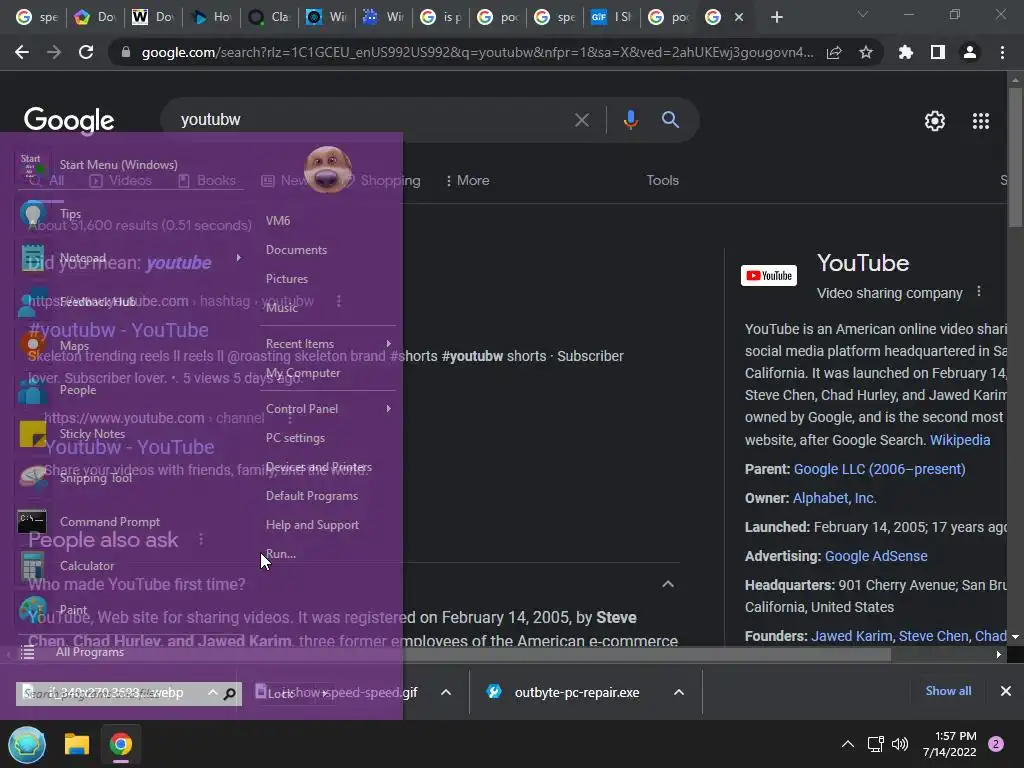Start a voice search with the microphone
This screenshot has width=1024, height=768.
pyautogui.click(x=630, y=120)
